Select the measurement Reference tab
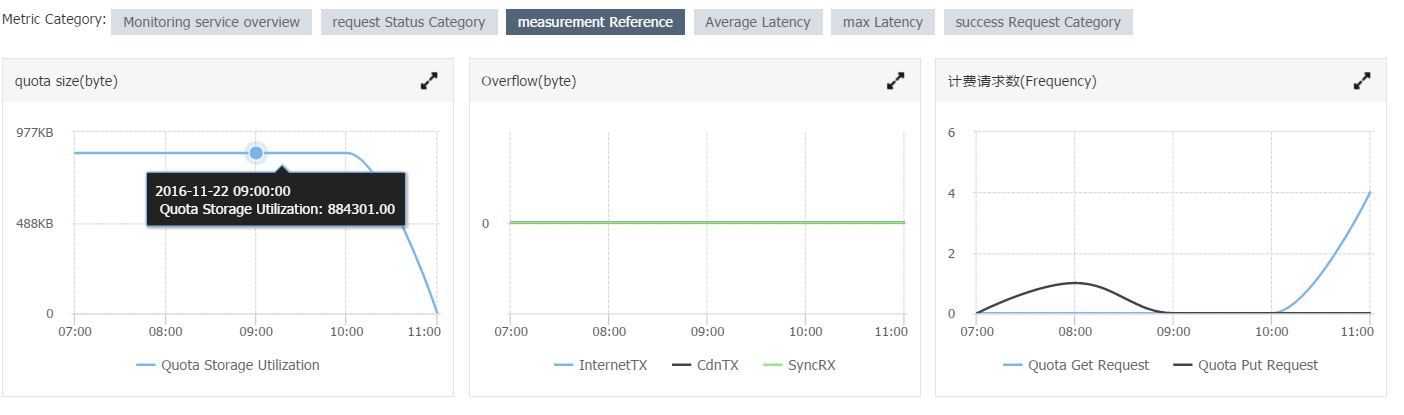Screen dimensions: 1404x415 coord(596,22)
